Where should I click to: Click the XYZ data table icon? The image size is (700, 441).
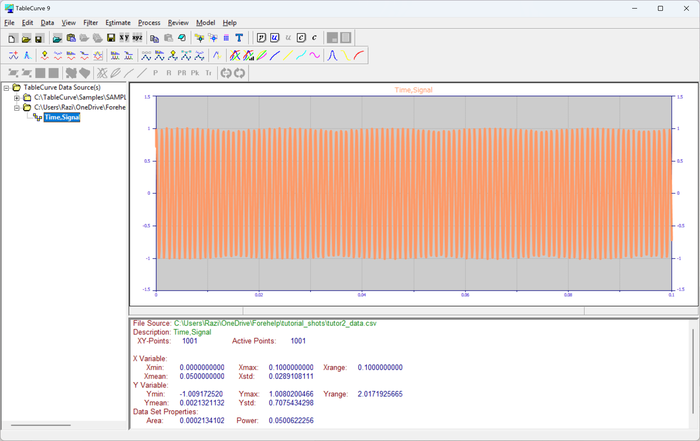[x=137, y=38]
